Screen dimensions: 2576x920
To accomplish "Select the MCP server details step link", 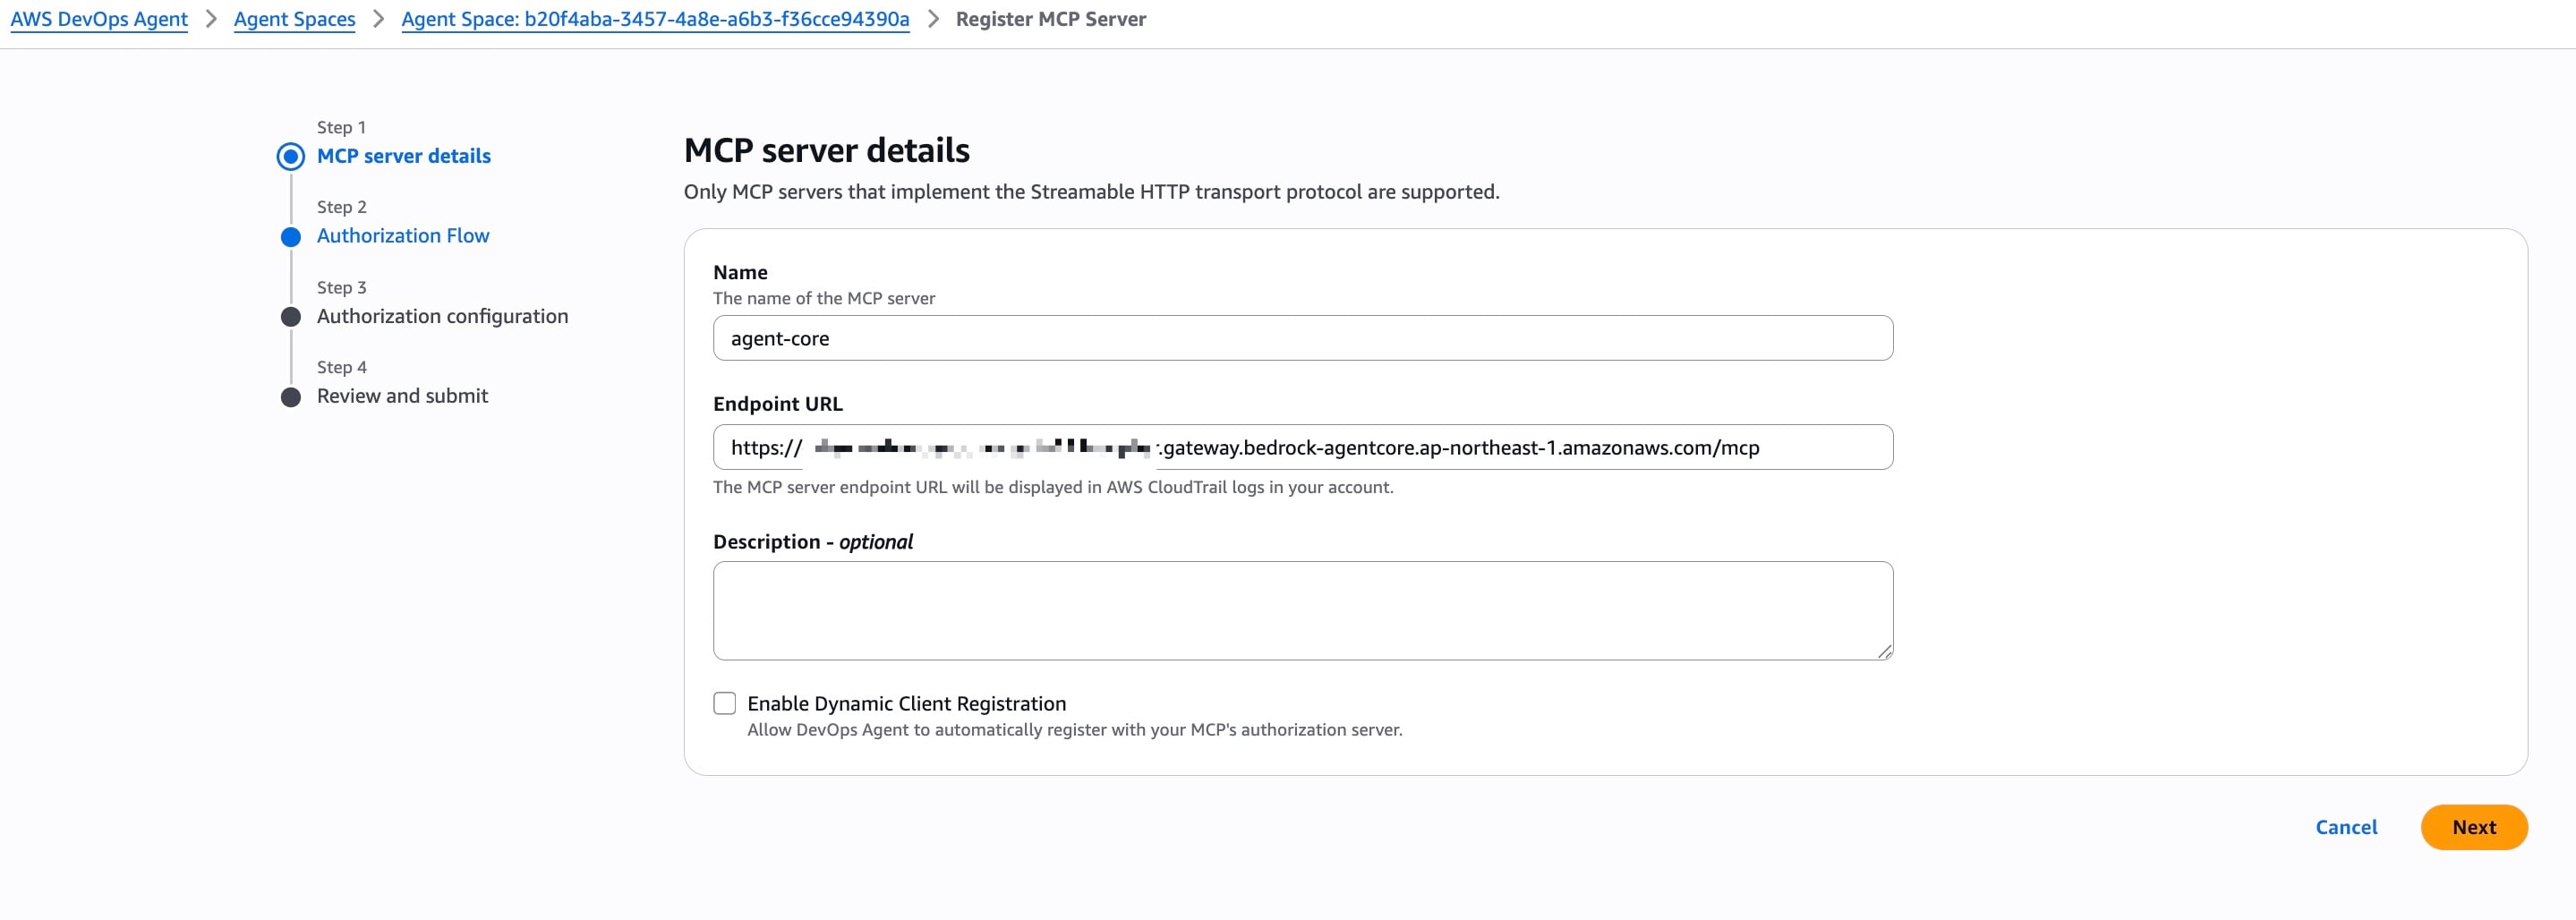I will point(403,155).
